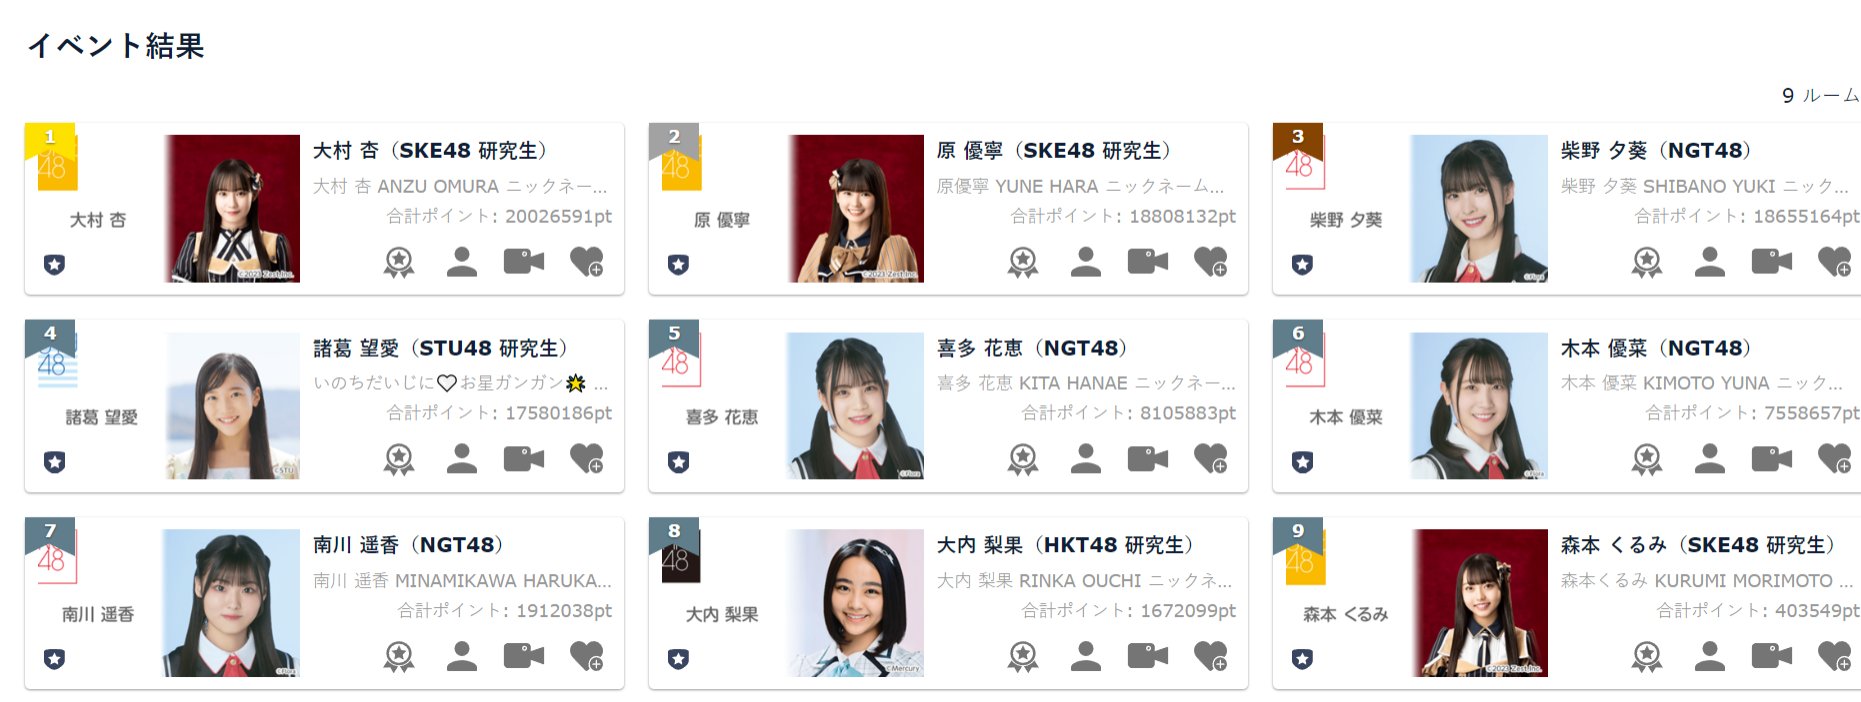Open profile person icon for 木本 優菜
The image size is (1861, 702).
point(1709,458)
